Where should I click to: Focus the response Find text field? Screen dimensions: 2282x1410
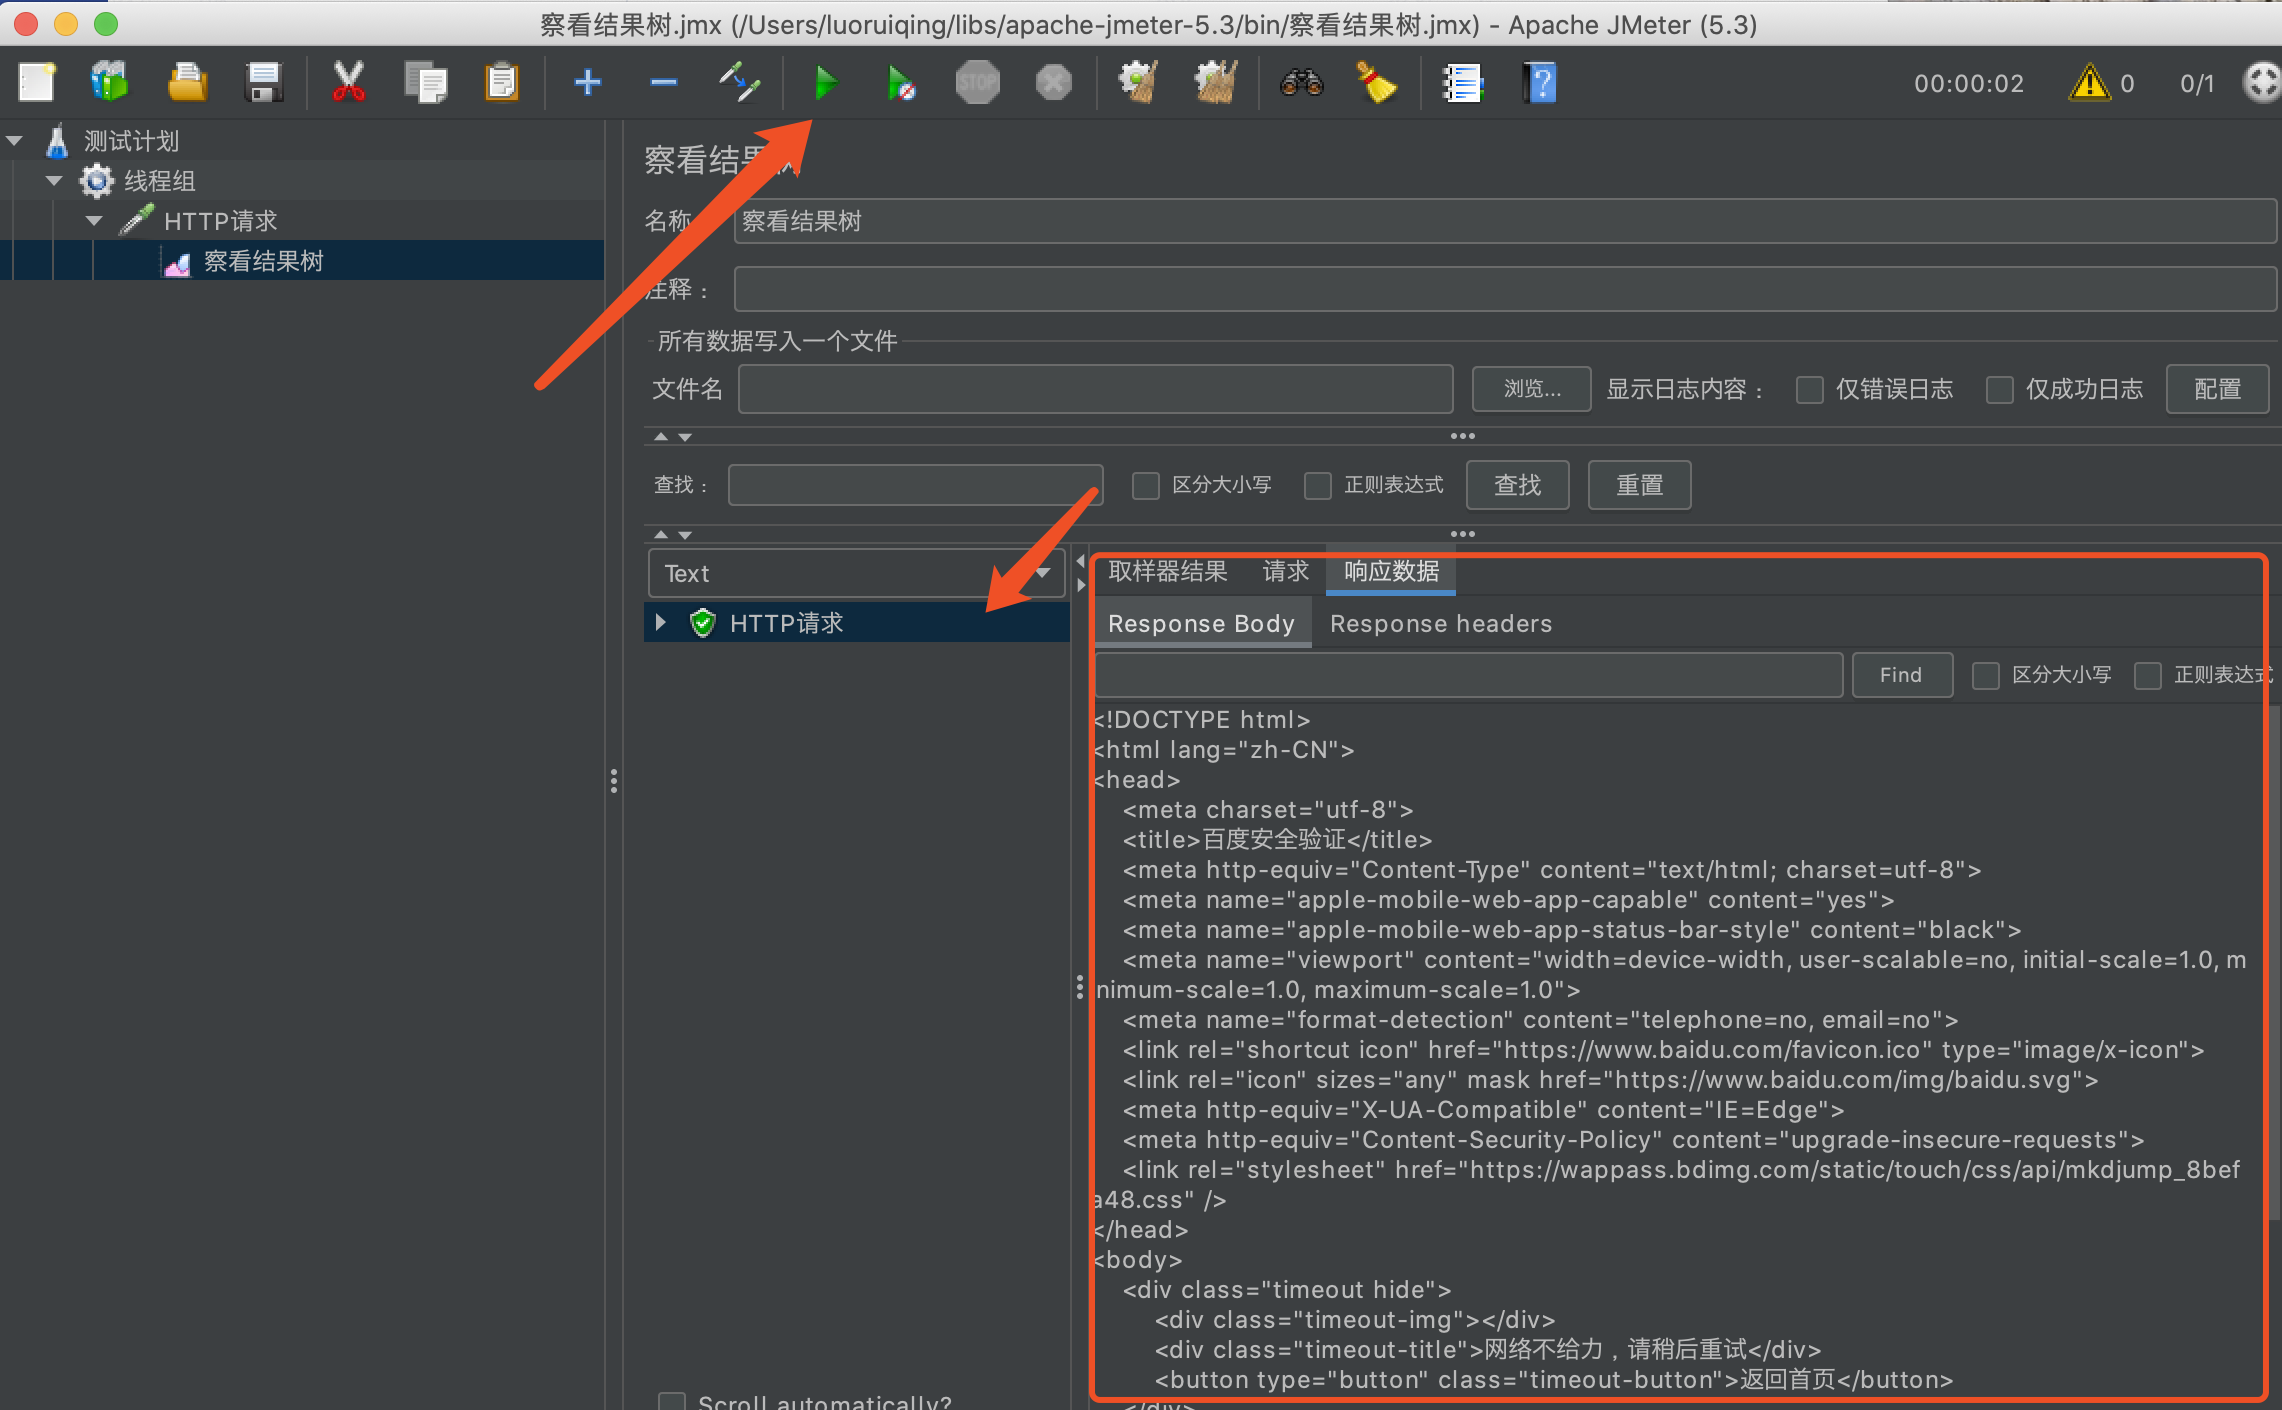pos(1468,675)
